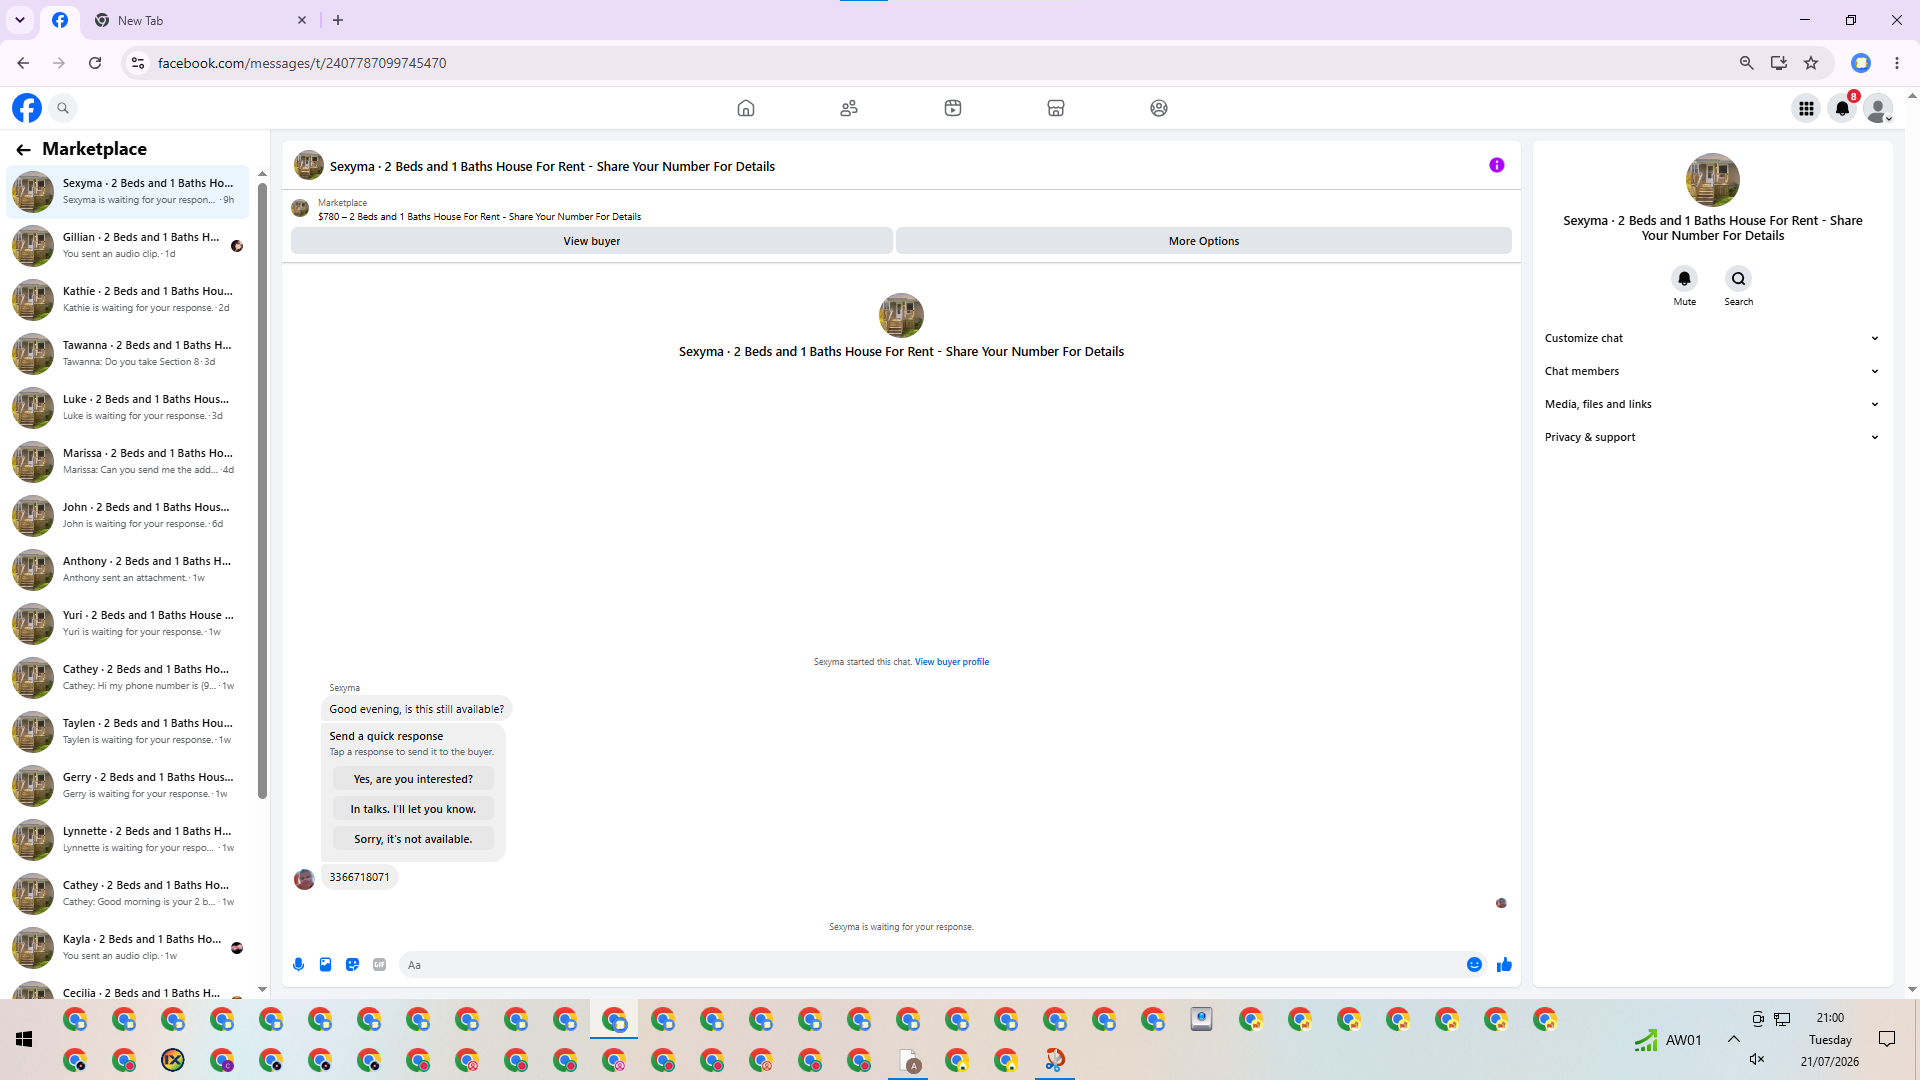The image size is (1920, 1080).
Task: Reload the page in Chrome
Action: pos(95,63)
